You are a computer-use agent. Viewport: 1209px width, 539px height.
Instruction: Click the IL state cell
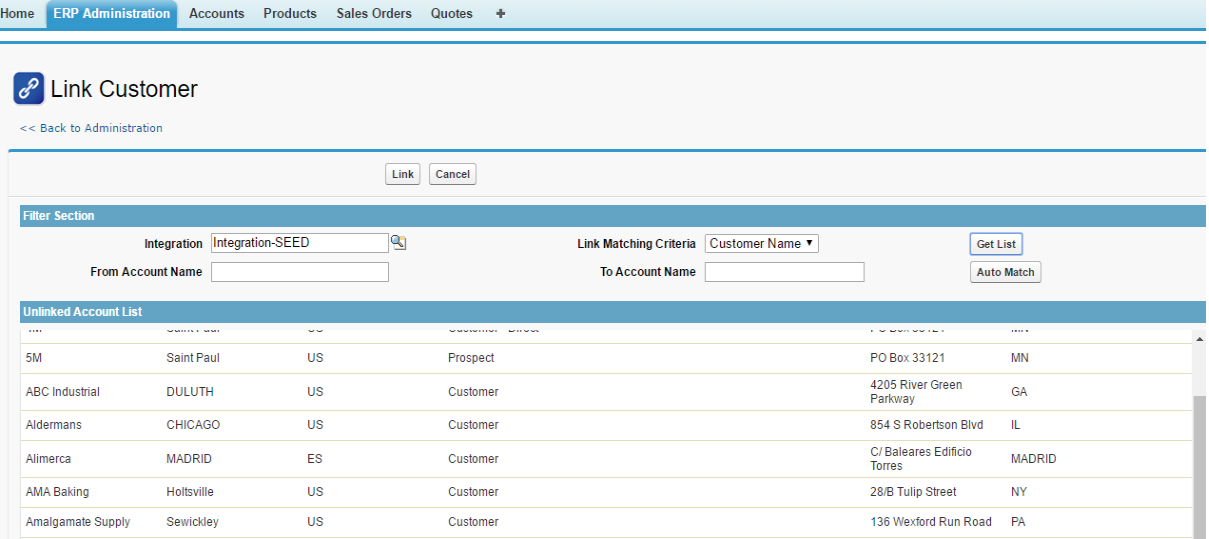click(1016, 425)
